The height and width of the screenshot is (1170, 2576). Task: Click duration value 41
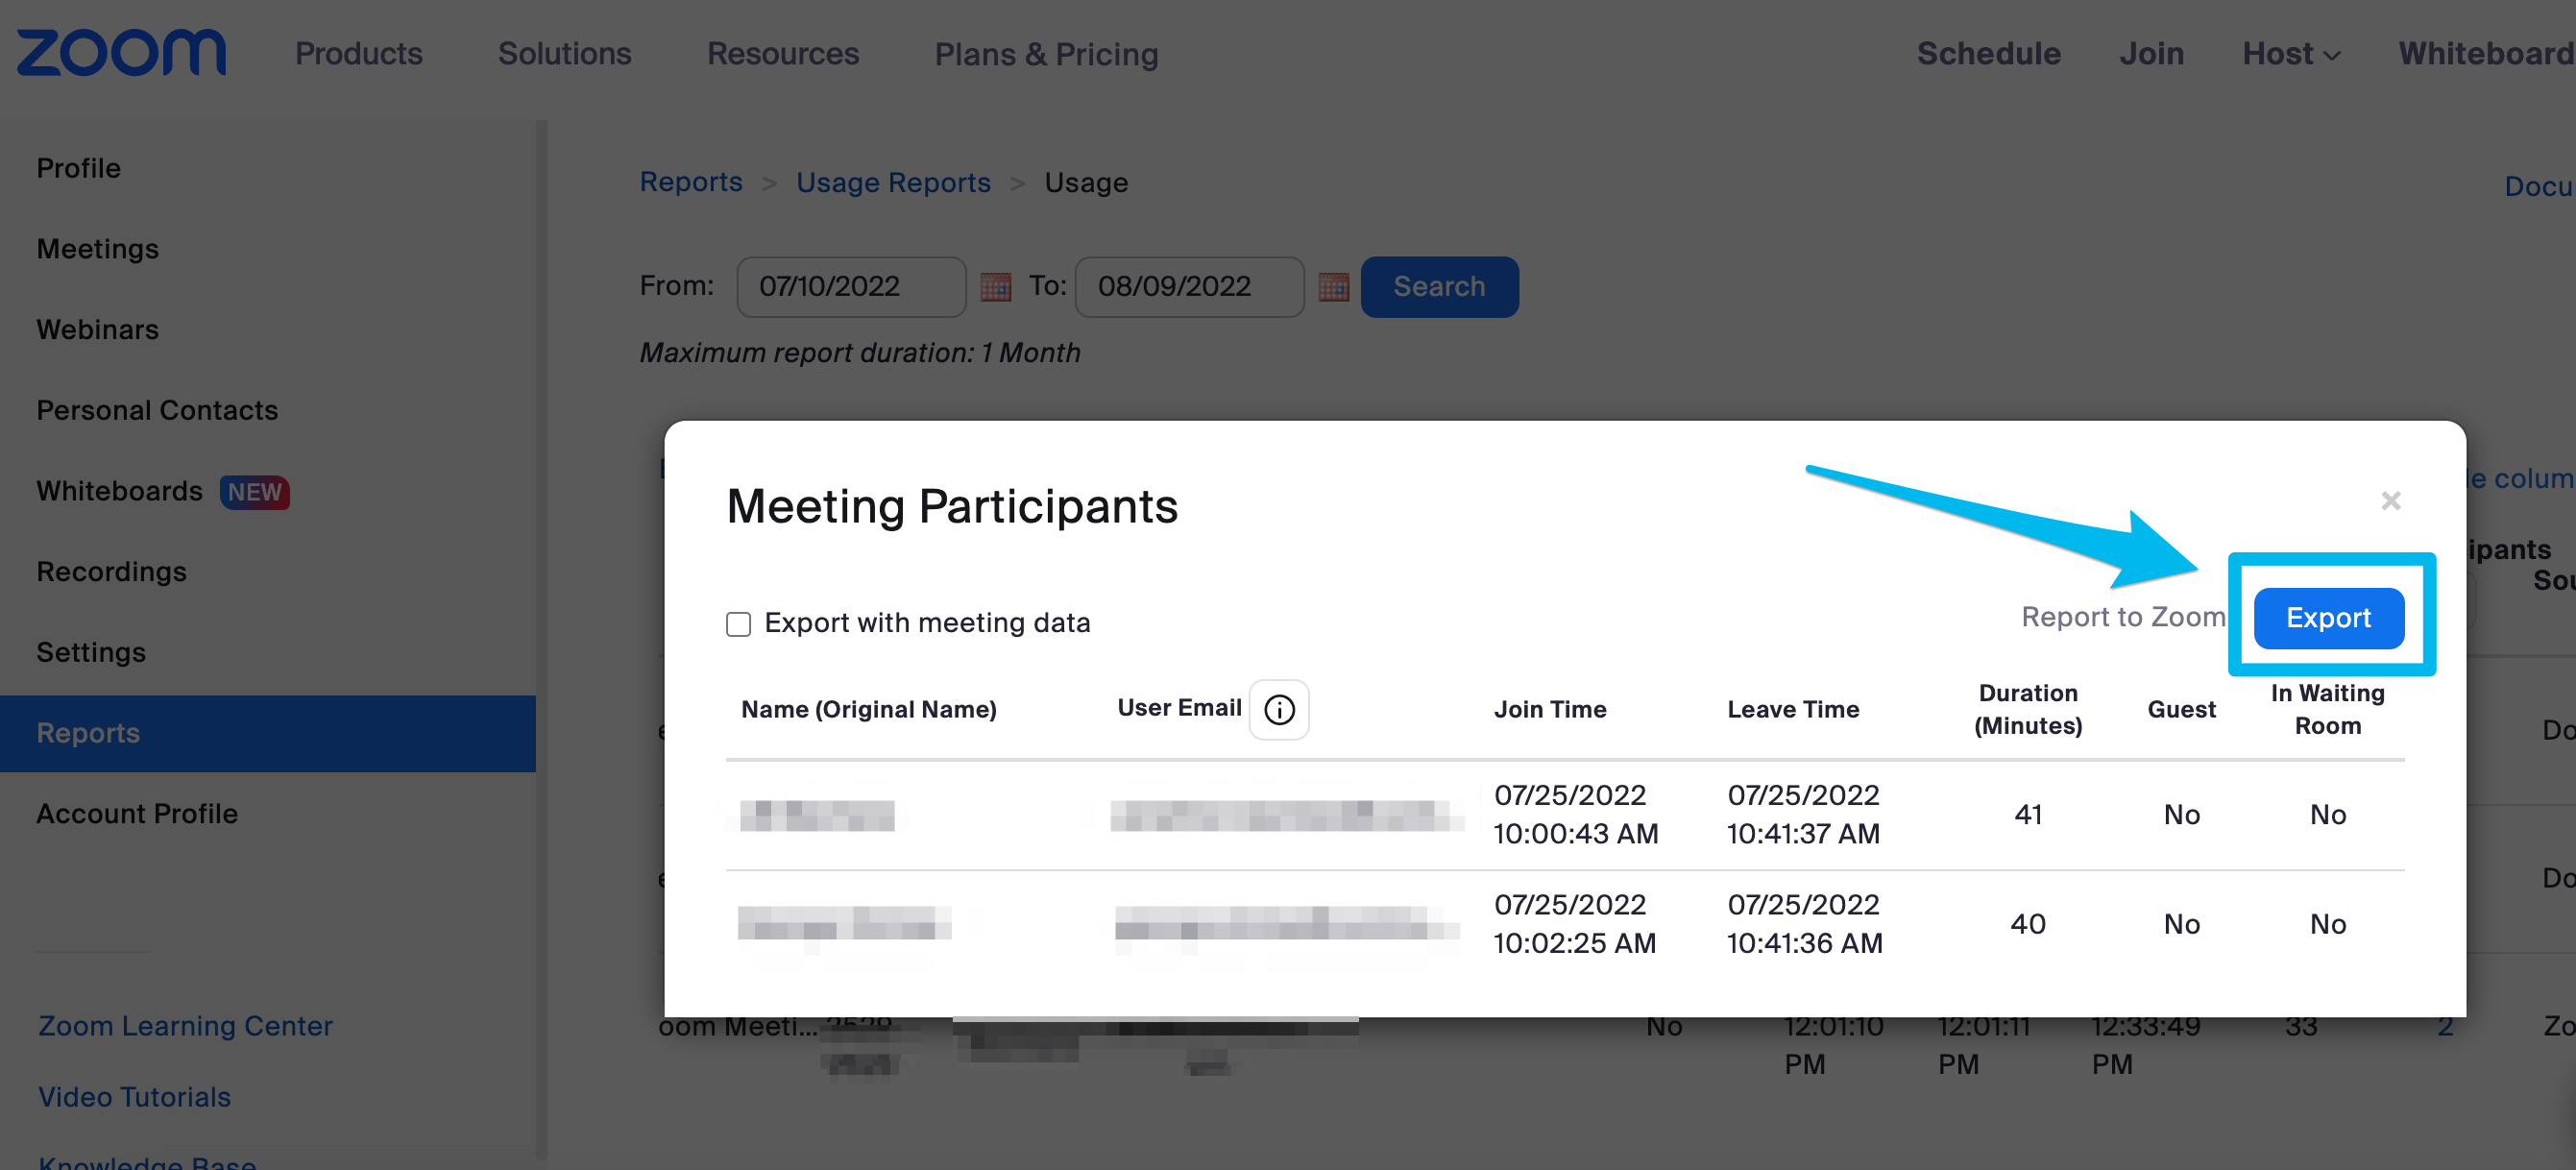click(x=2028, y=815)
